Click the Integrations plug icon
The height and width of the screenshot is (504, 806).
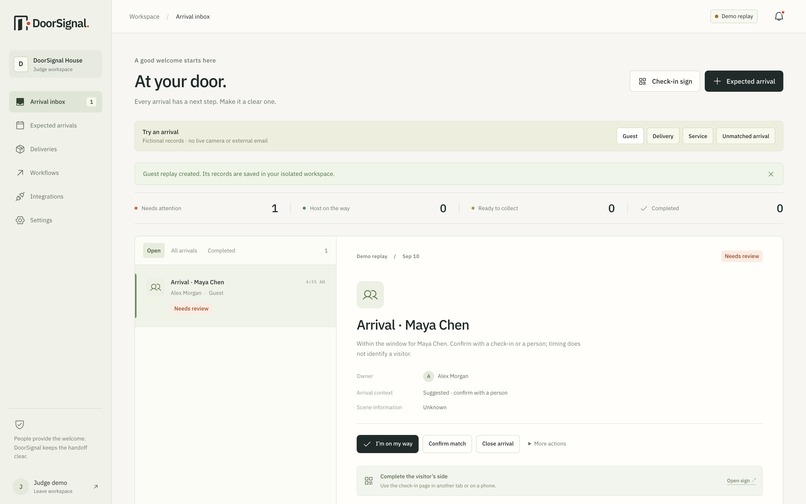tap(20, 196)
